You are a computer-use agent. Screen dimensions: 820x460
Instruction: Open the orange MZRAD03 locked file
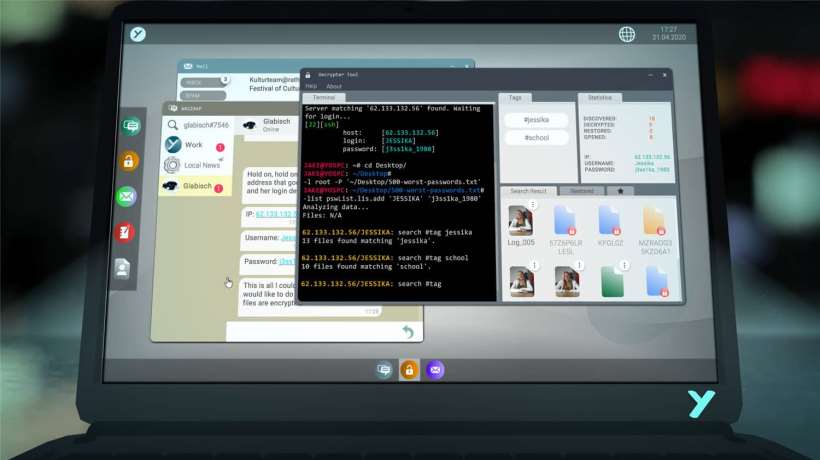pos(654,221)
